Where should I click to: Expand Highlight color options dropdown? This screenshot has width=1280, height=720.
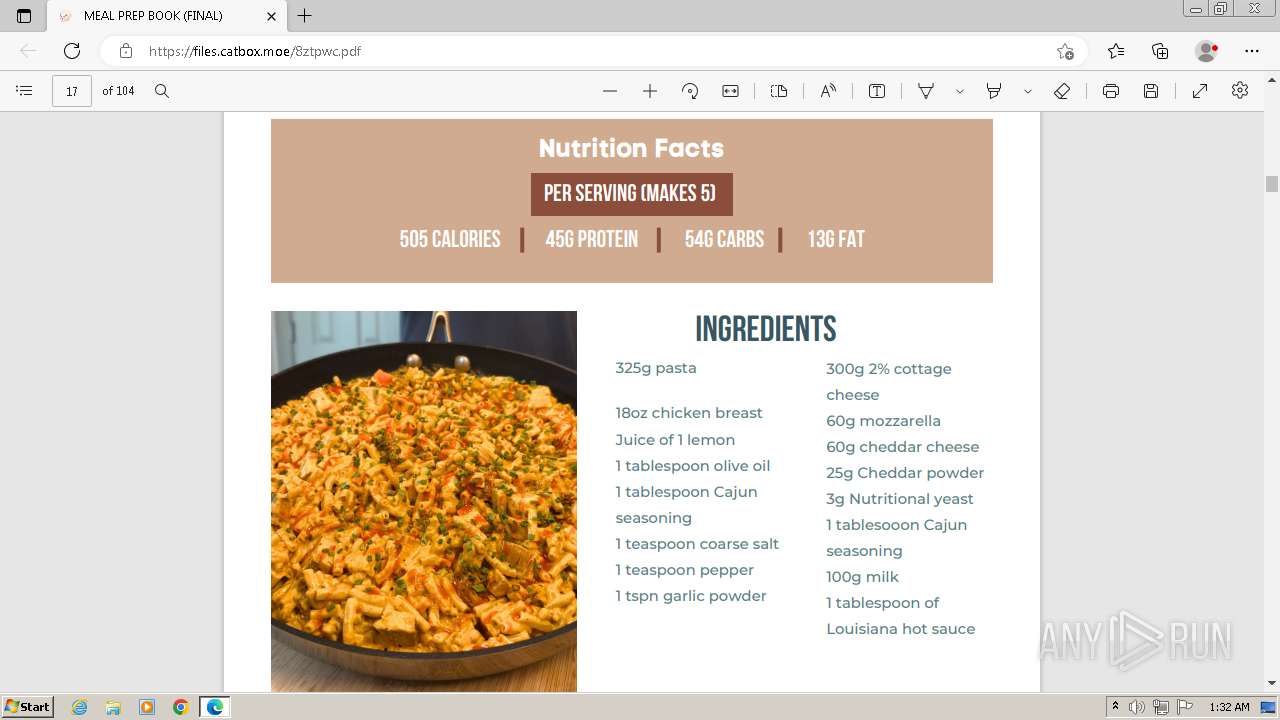click(x=1028, y=91)
